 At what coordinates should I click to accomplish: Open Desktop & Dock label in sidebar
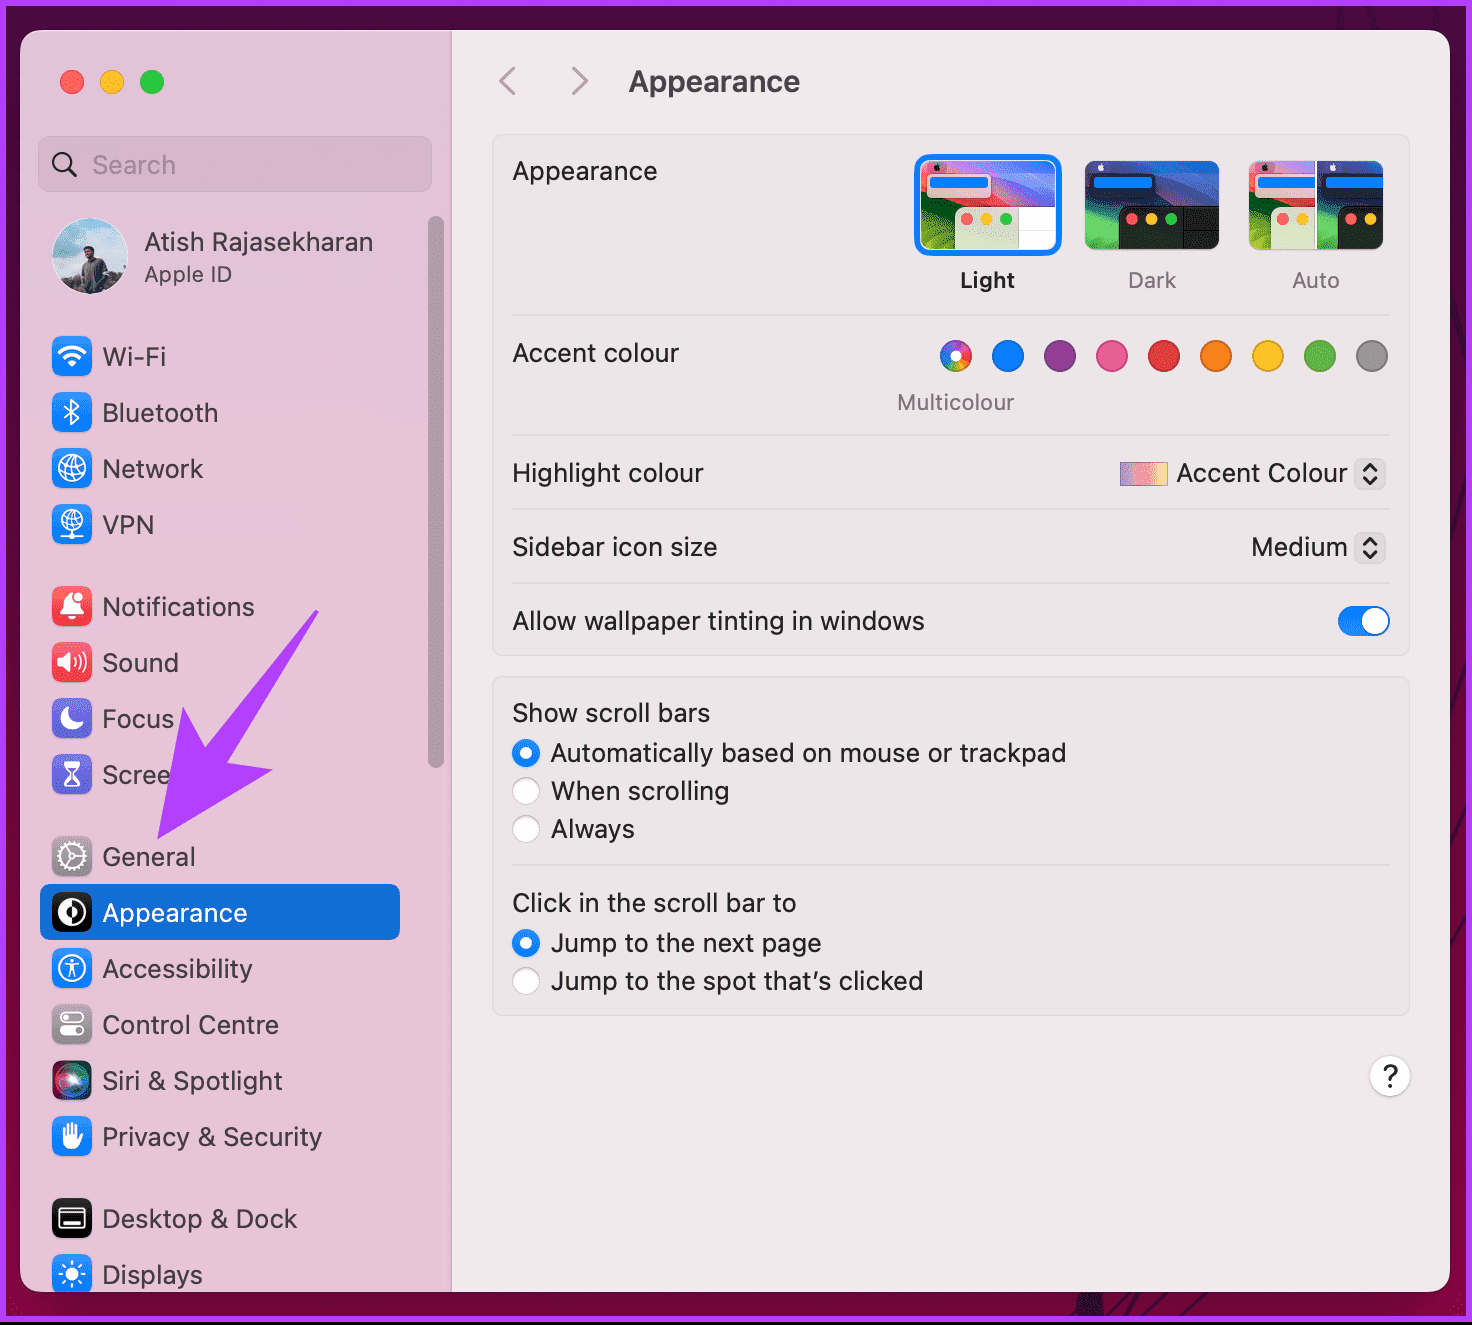(x=200, y=1219)
